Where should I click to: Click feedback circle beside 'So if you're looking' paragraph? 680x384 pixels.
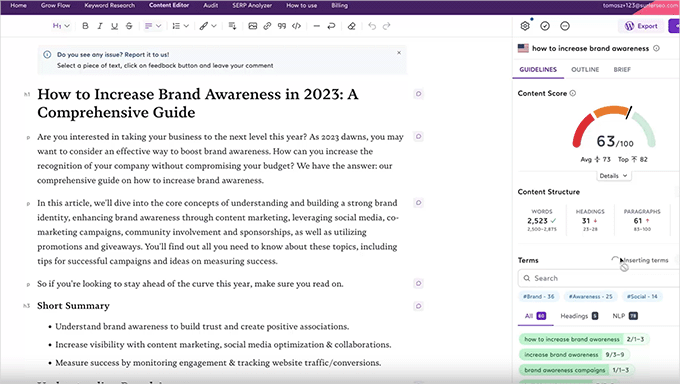tap(418, 283)
